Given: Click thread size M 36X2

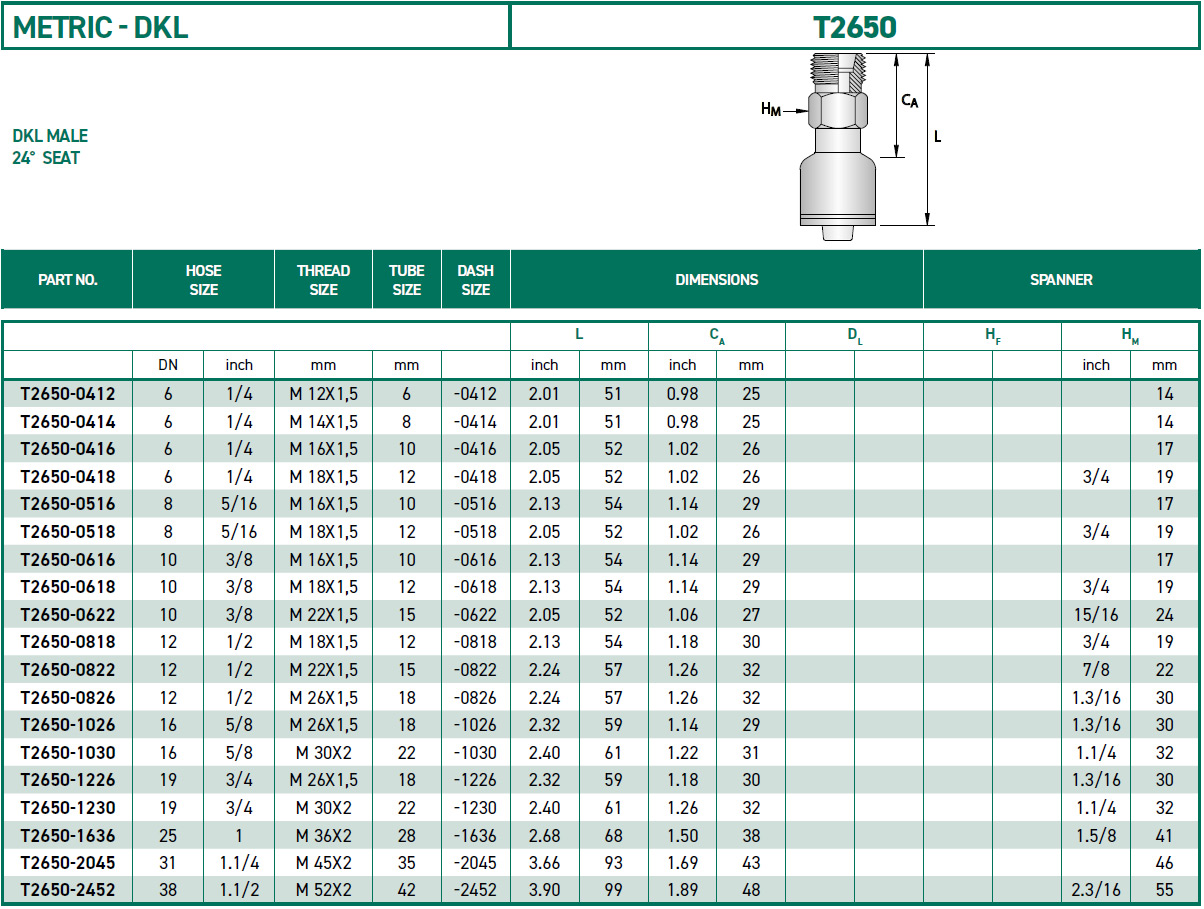Looking at the screenshot, I should [x=323, y=835].
